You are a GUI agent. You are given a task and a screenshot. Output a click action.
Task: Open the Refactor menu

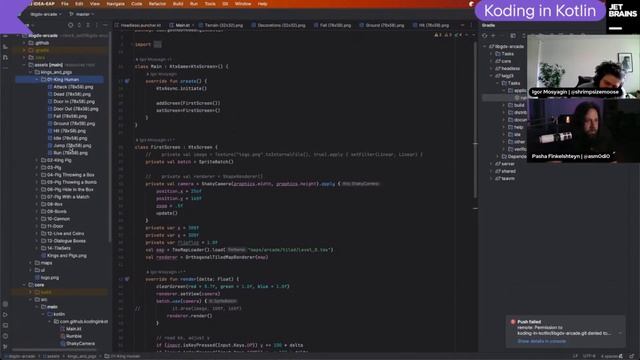pyautogui.click(x=157, y=4)
